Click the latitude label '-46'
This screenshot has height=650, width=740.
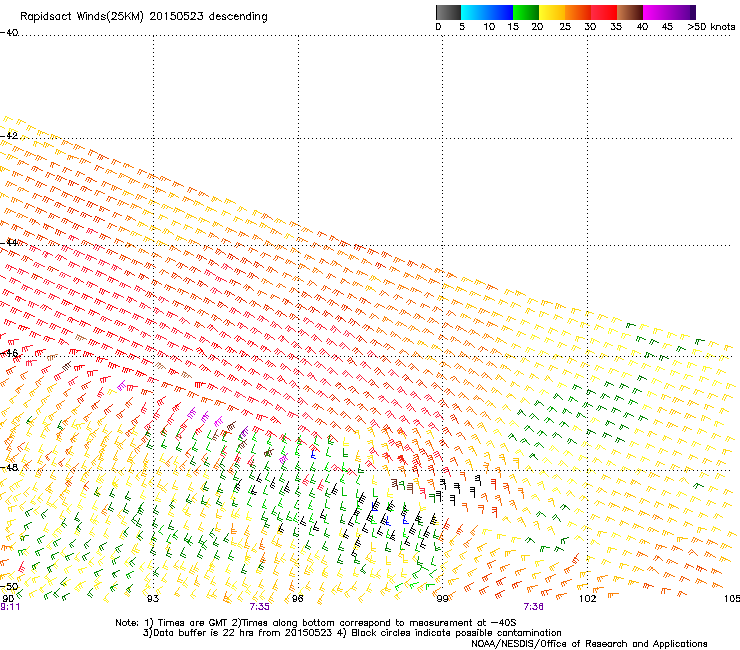9,353
